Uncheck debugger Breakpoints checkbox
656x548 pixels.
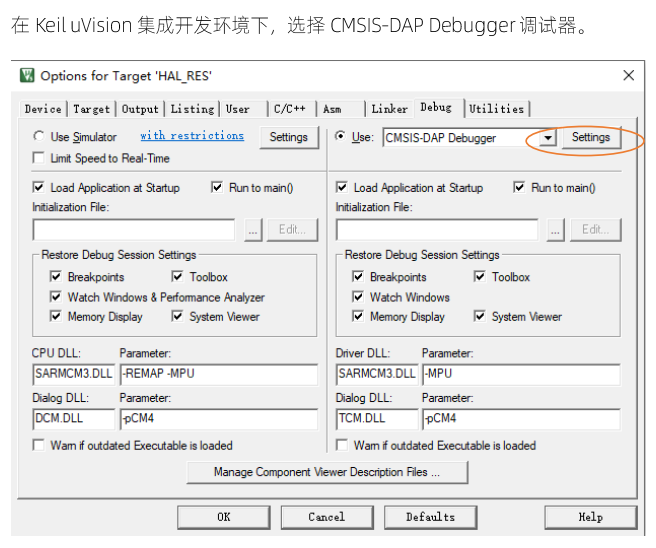358,277
